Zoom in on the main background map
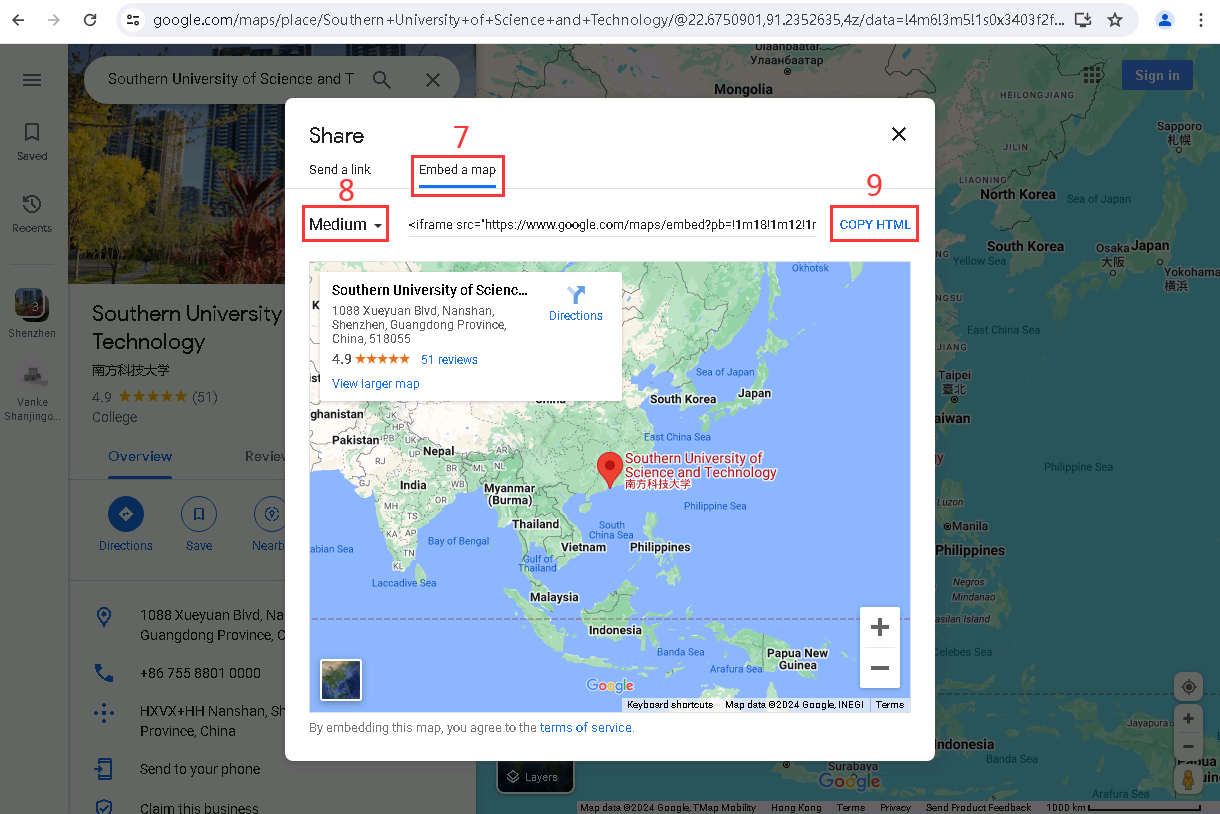Image resolution: width=1220 pixels, height=814 pixels. click(x=1188, y=719)
